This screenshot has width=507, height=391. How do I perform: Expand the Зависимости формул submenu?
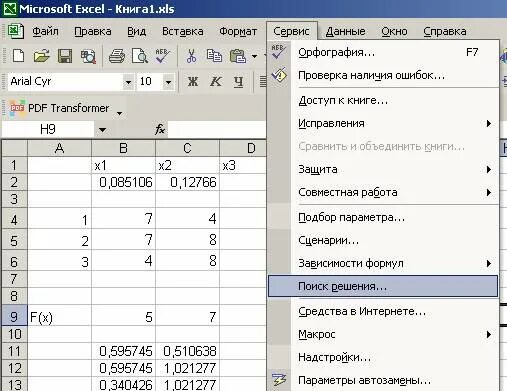pos(489,264)
